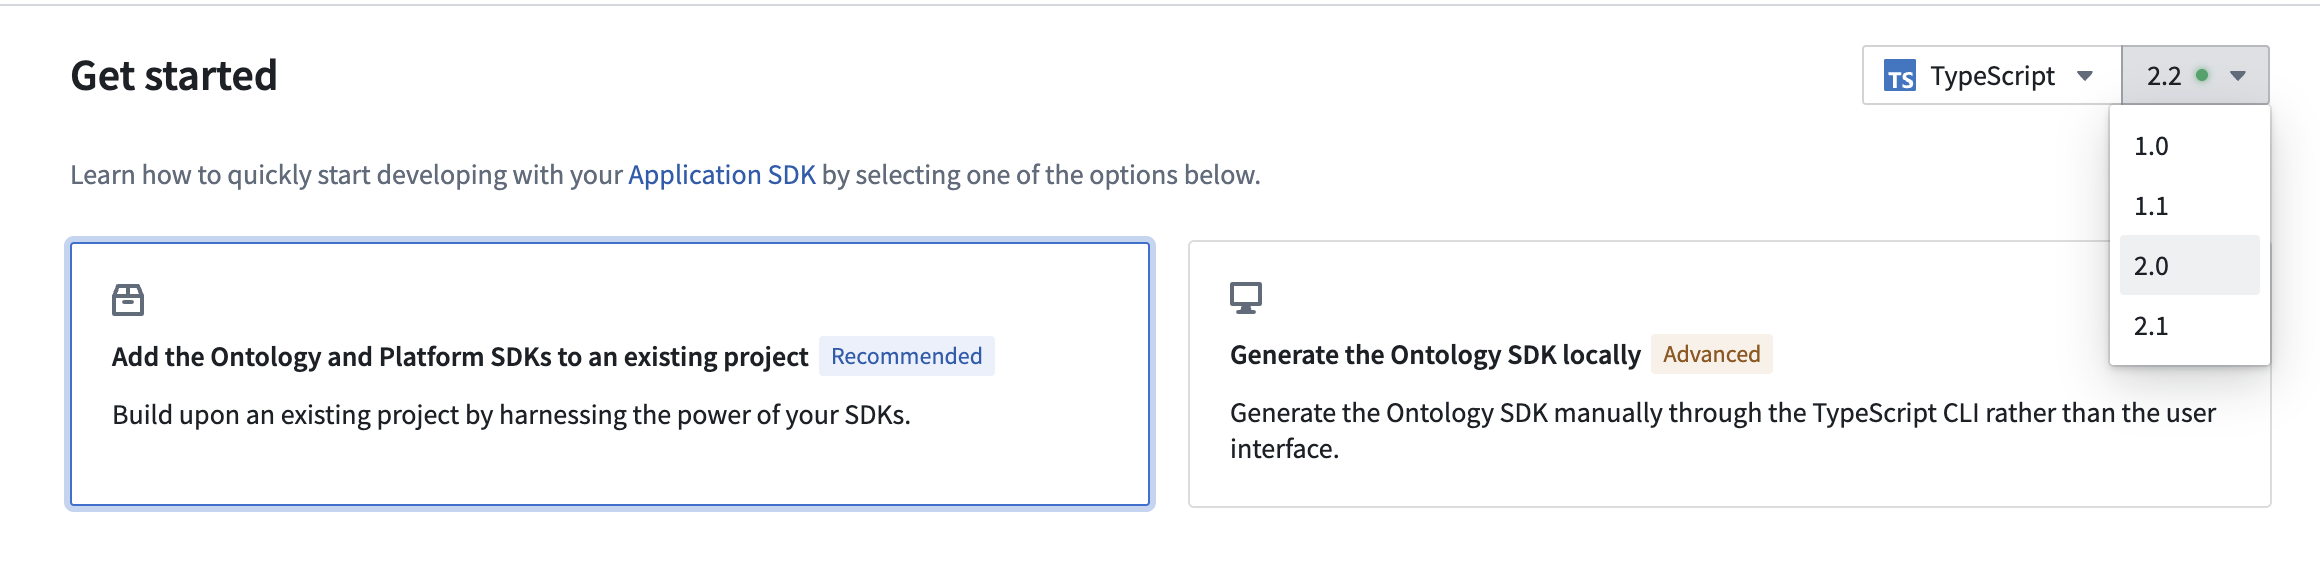
Task: Click the Recommended tag badge
Action: pyautogui.click(x=906, y=356)
